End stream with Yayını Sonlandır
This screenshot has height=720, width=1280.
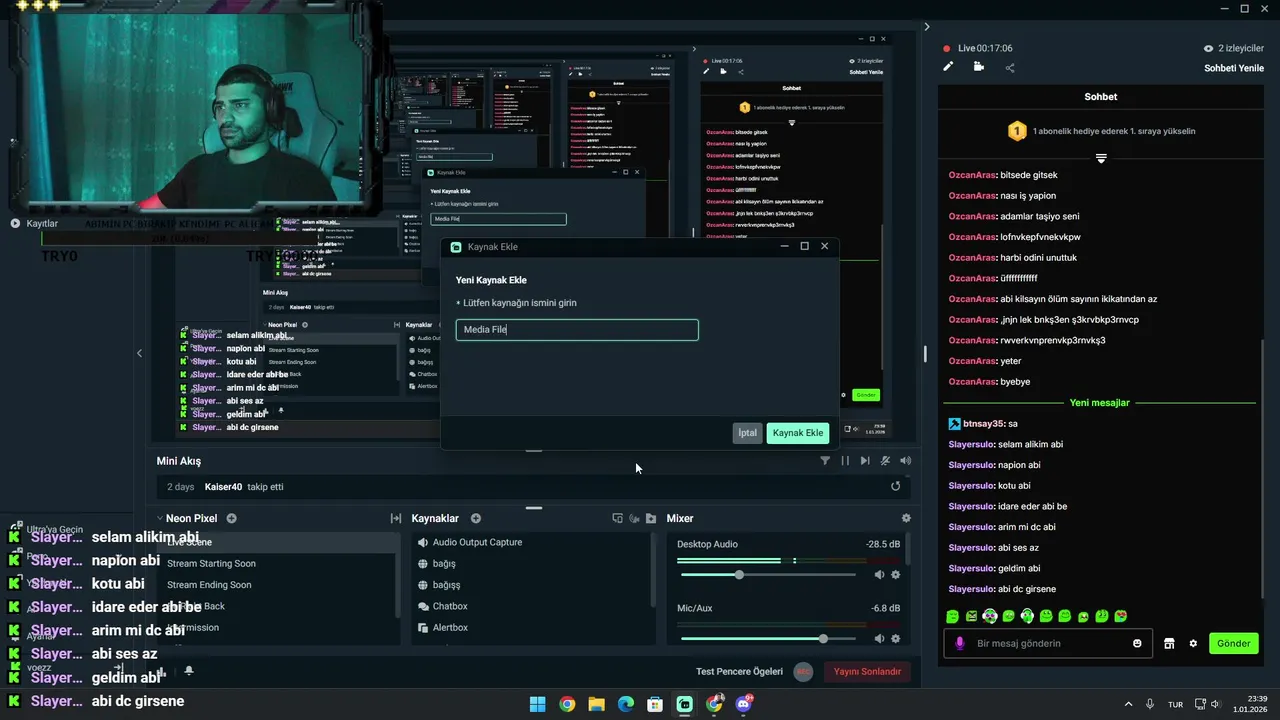click(x=867, y=672)
